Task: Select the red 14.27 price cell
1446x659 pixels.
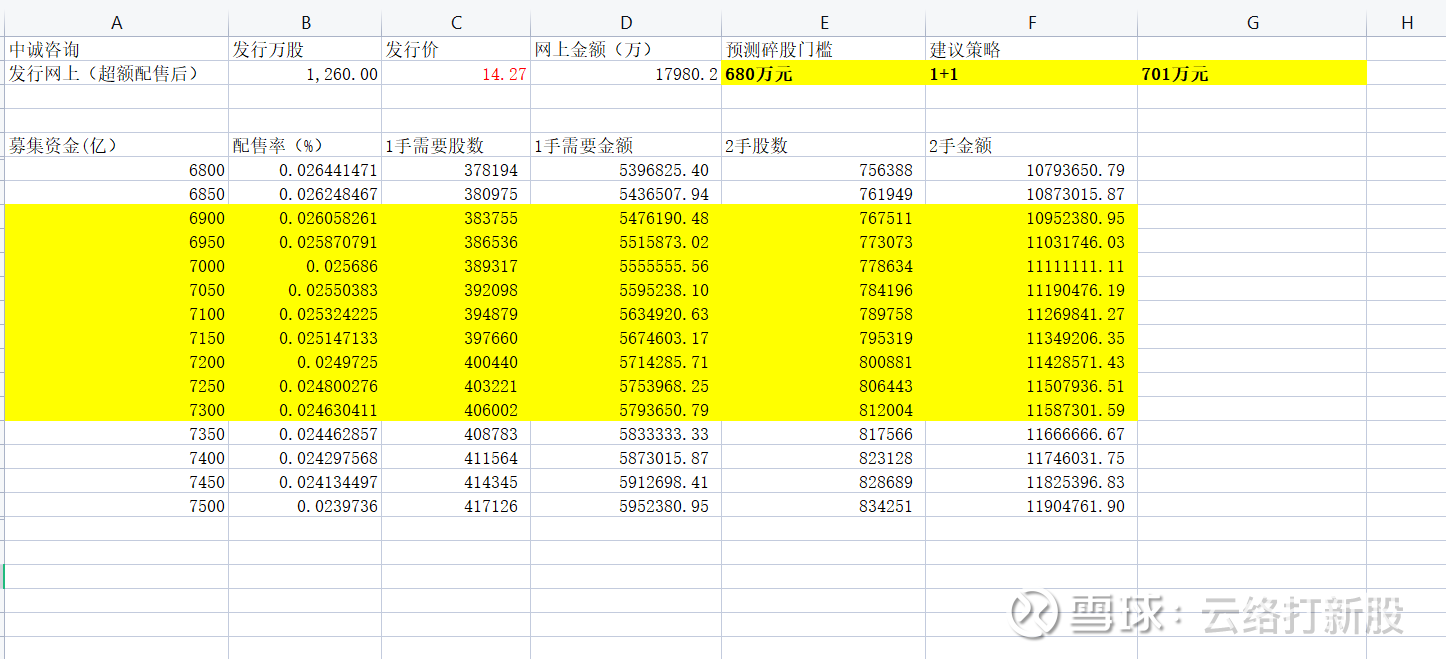Action: (456, 73)
